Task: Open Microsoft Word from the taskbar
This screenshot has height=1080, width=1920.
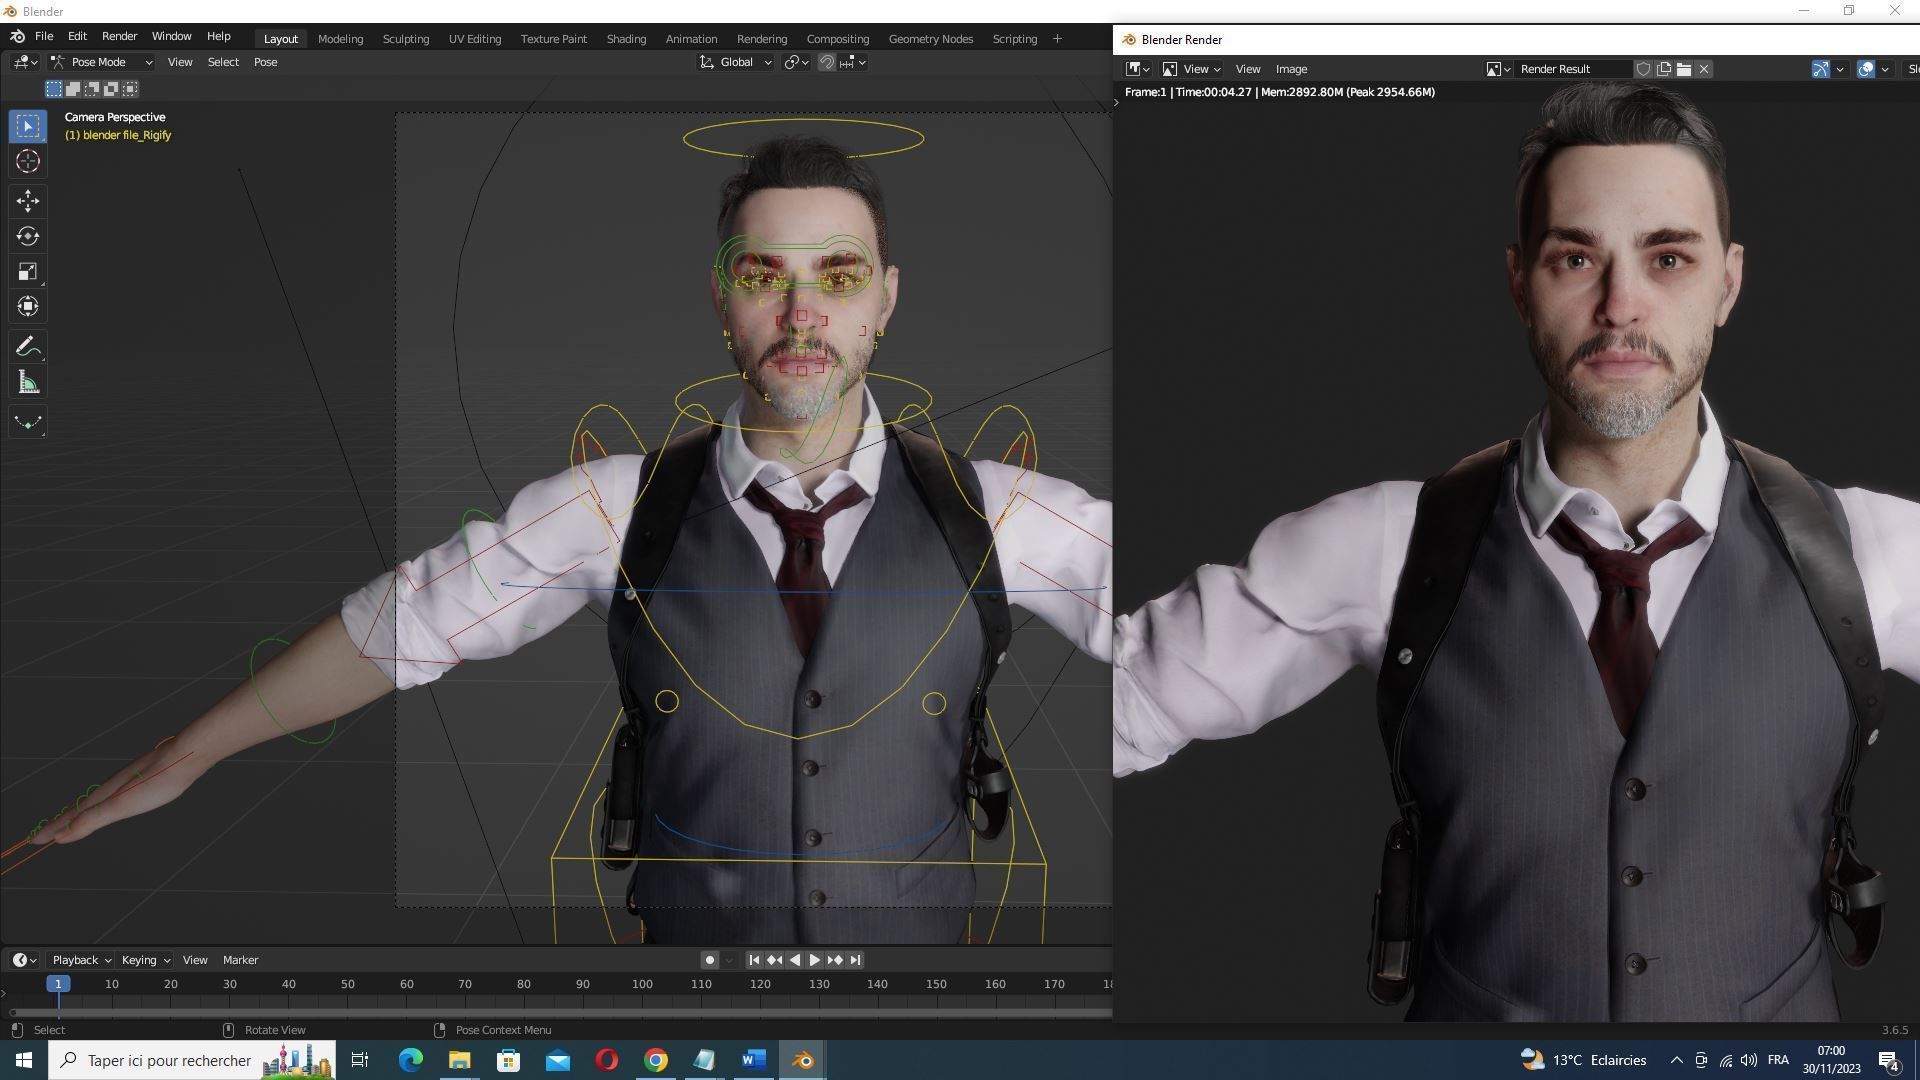Action: click(x=753, y=1060)
